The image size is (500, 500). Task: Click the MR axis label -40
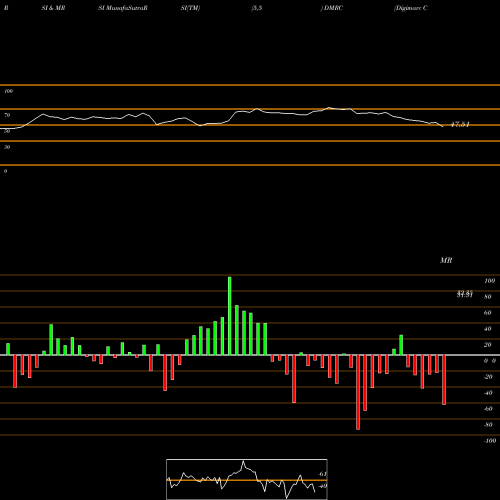pos(488,393)
